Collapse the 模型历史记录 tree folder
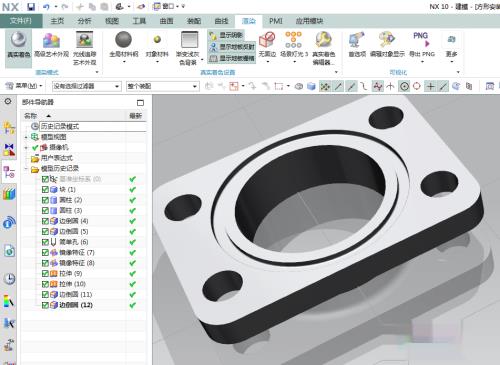The height and width of the screenshot is (365, 500). (x=26, y=169)
